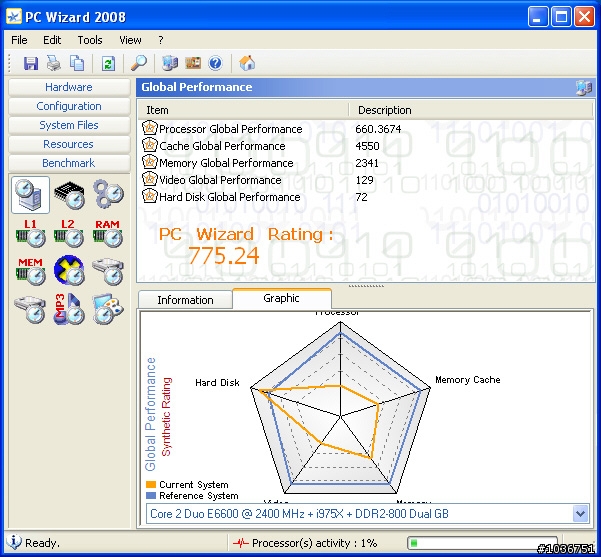Screen dimensions: 601x557
Task: Open the Tools menu
Action: tap(90, 40)
